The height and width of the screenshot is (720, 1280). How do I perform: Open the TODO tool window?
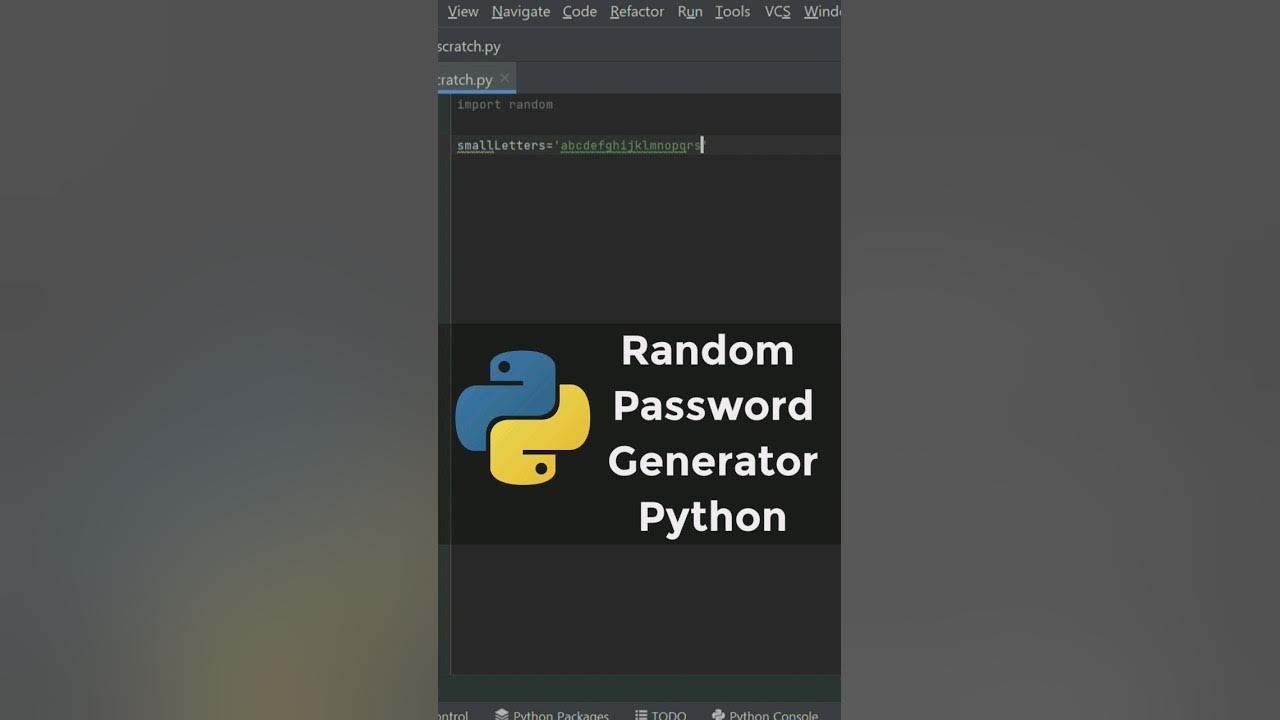pyautogui.click(x=660, y=714)
